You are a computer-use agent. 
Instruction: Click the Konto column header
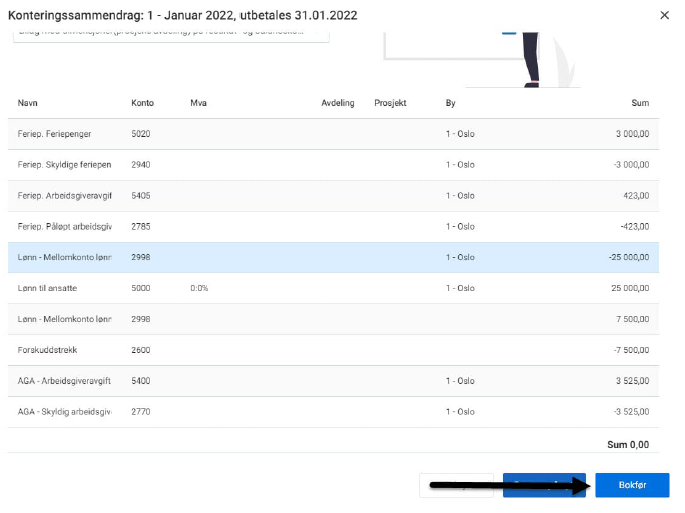tap(142, 103)
